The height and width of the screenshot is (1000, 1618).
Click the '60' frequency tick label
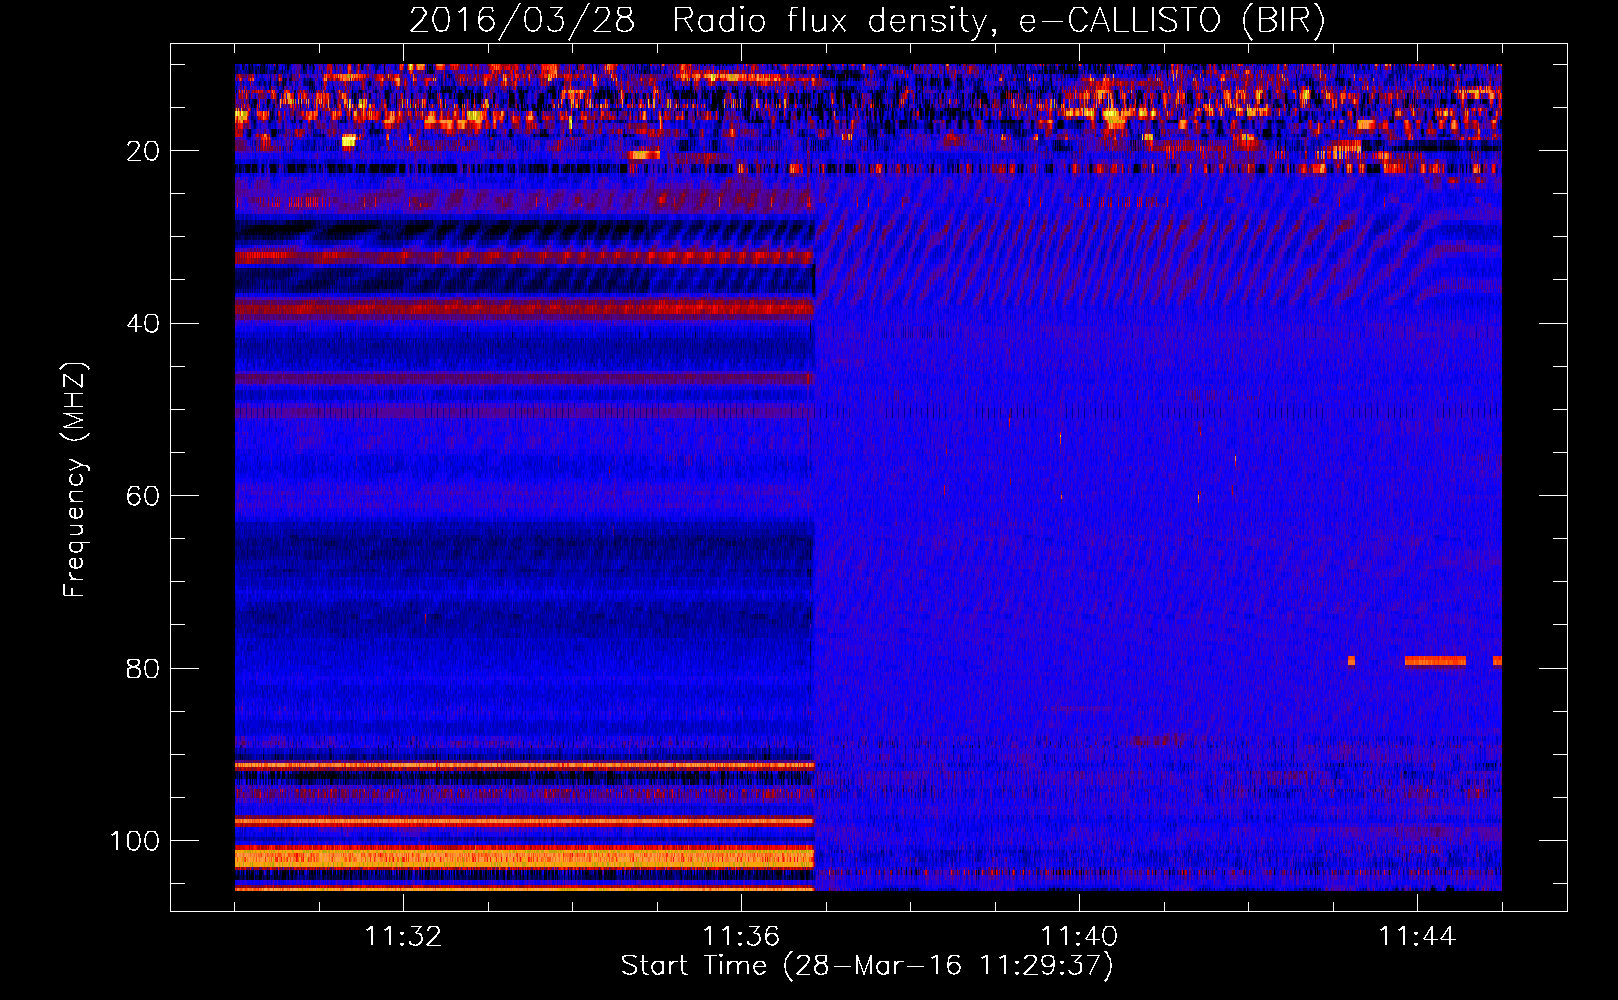[144, 496]
